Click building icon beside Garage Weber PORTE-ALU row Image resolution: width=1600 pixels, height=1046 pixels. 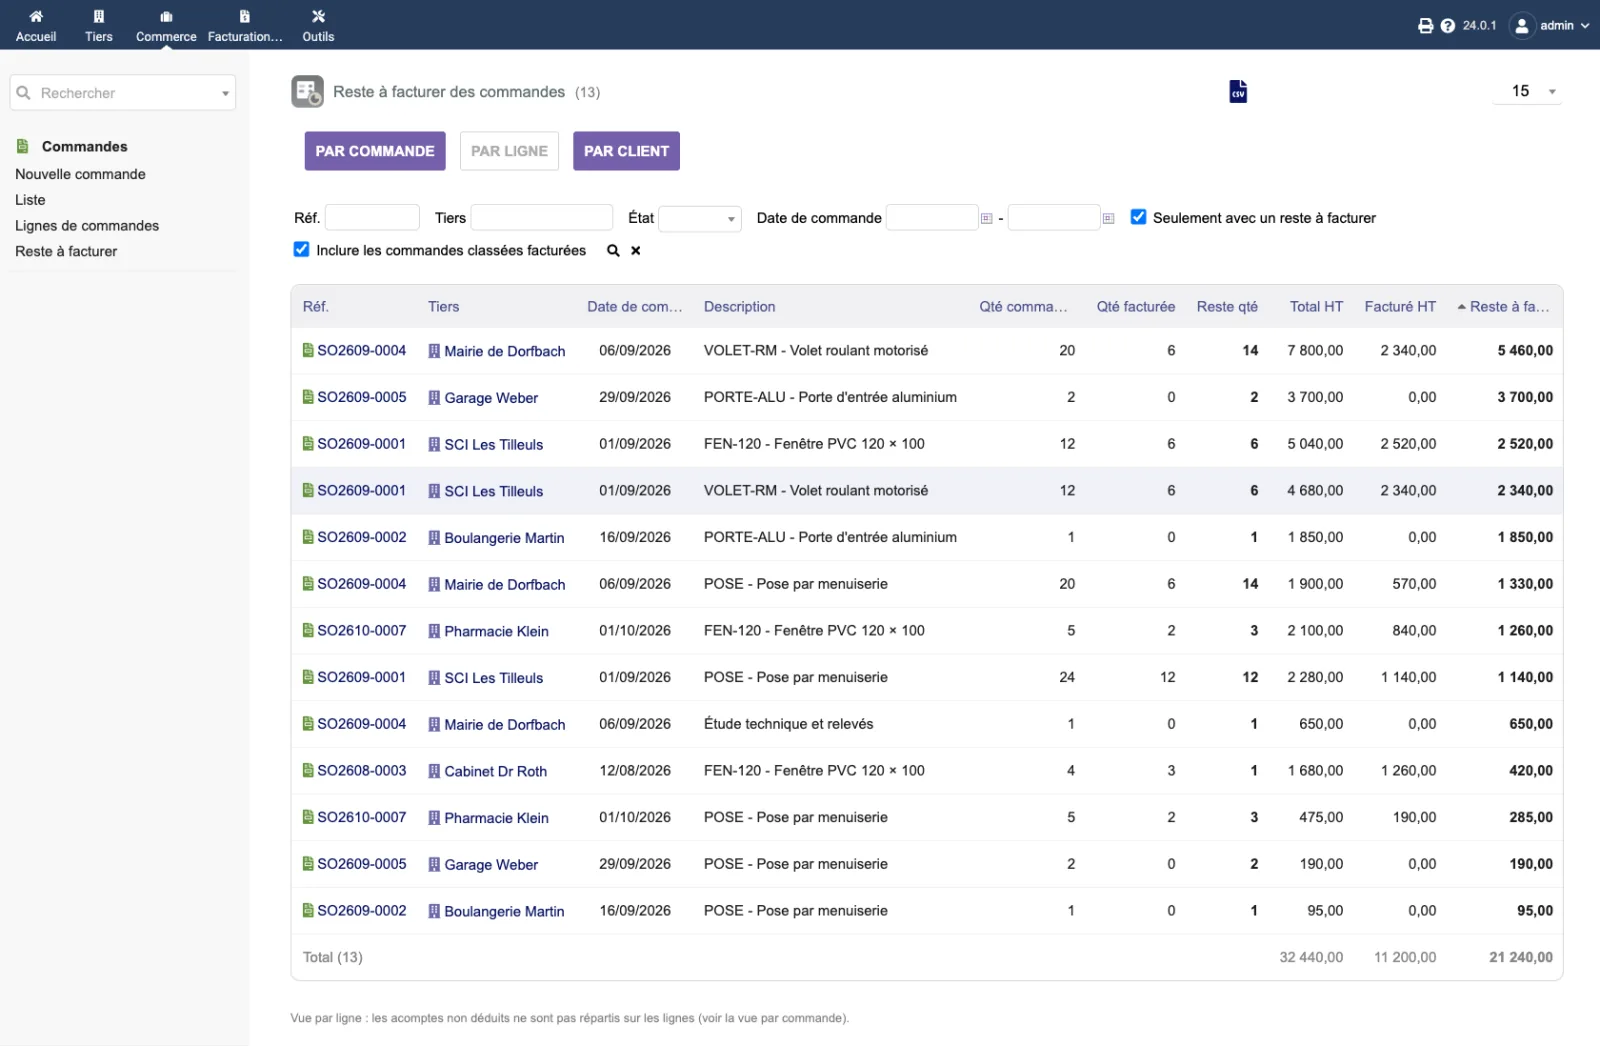pyautogui.click(x=434, y=397)
